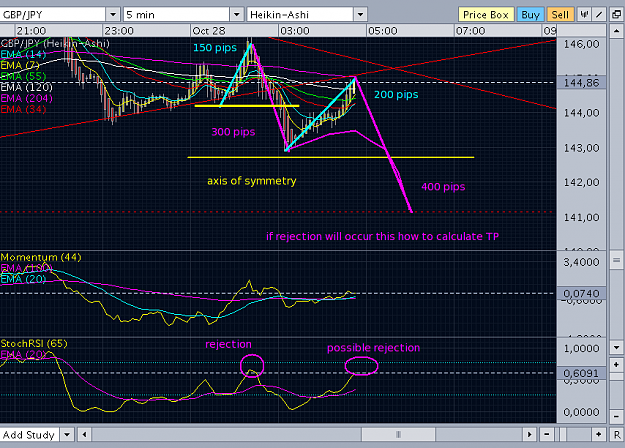The width and height of the screenshot is (625, 448).
Task: Click the 23:00 time axis label
Action: 119,31
